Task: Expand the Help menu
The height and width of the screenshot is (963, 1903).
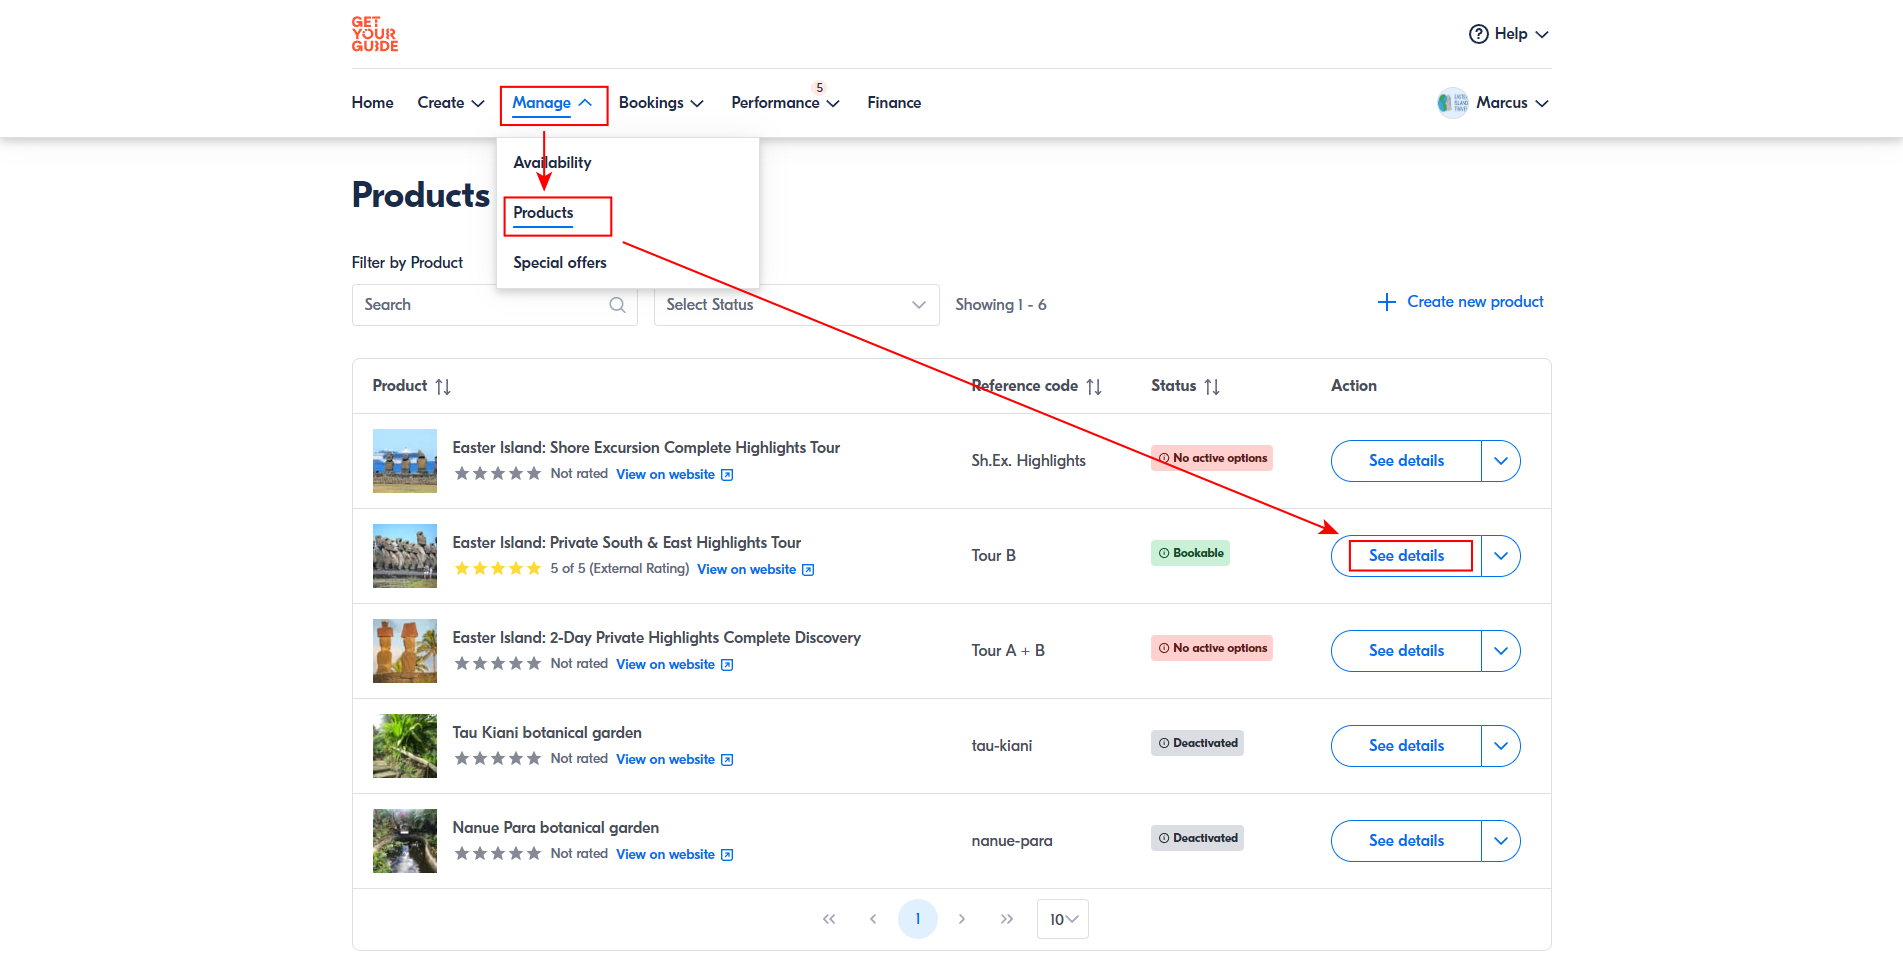Action: point(1509,34)
